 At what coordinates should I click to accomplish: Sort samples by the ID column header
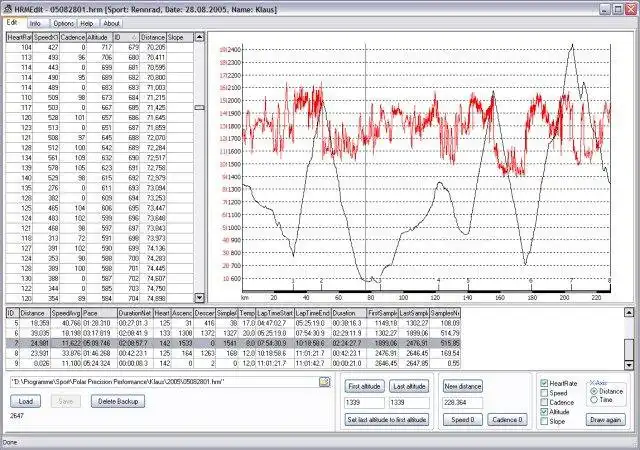126,37
